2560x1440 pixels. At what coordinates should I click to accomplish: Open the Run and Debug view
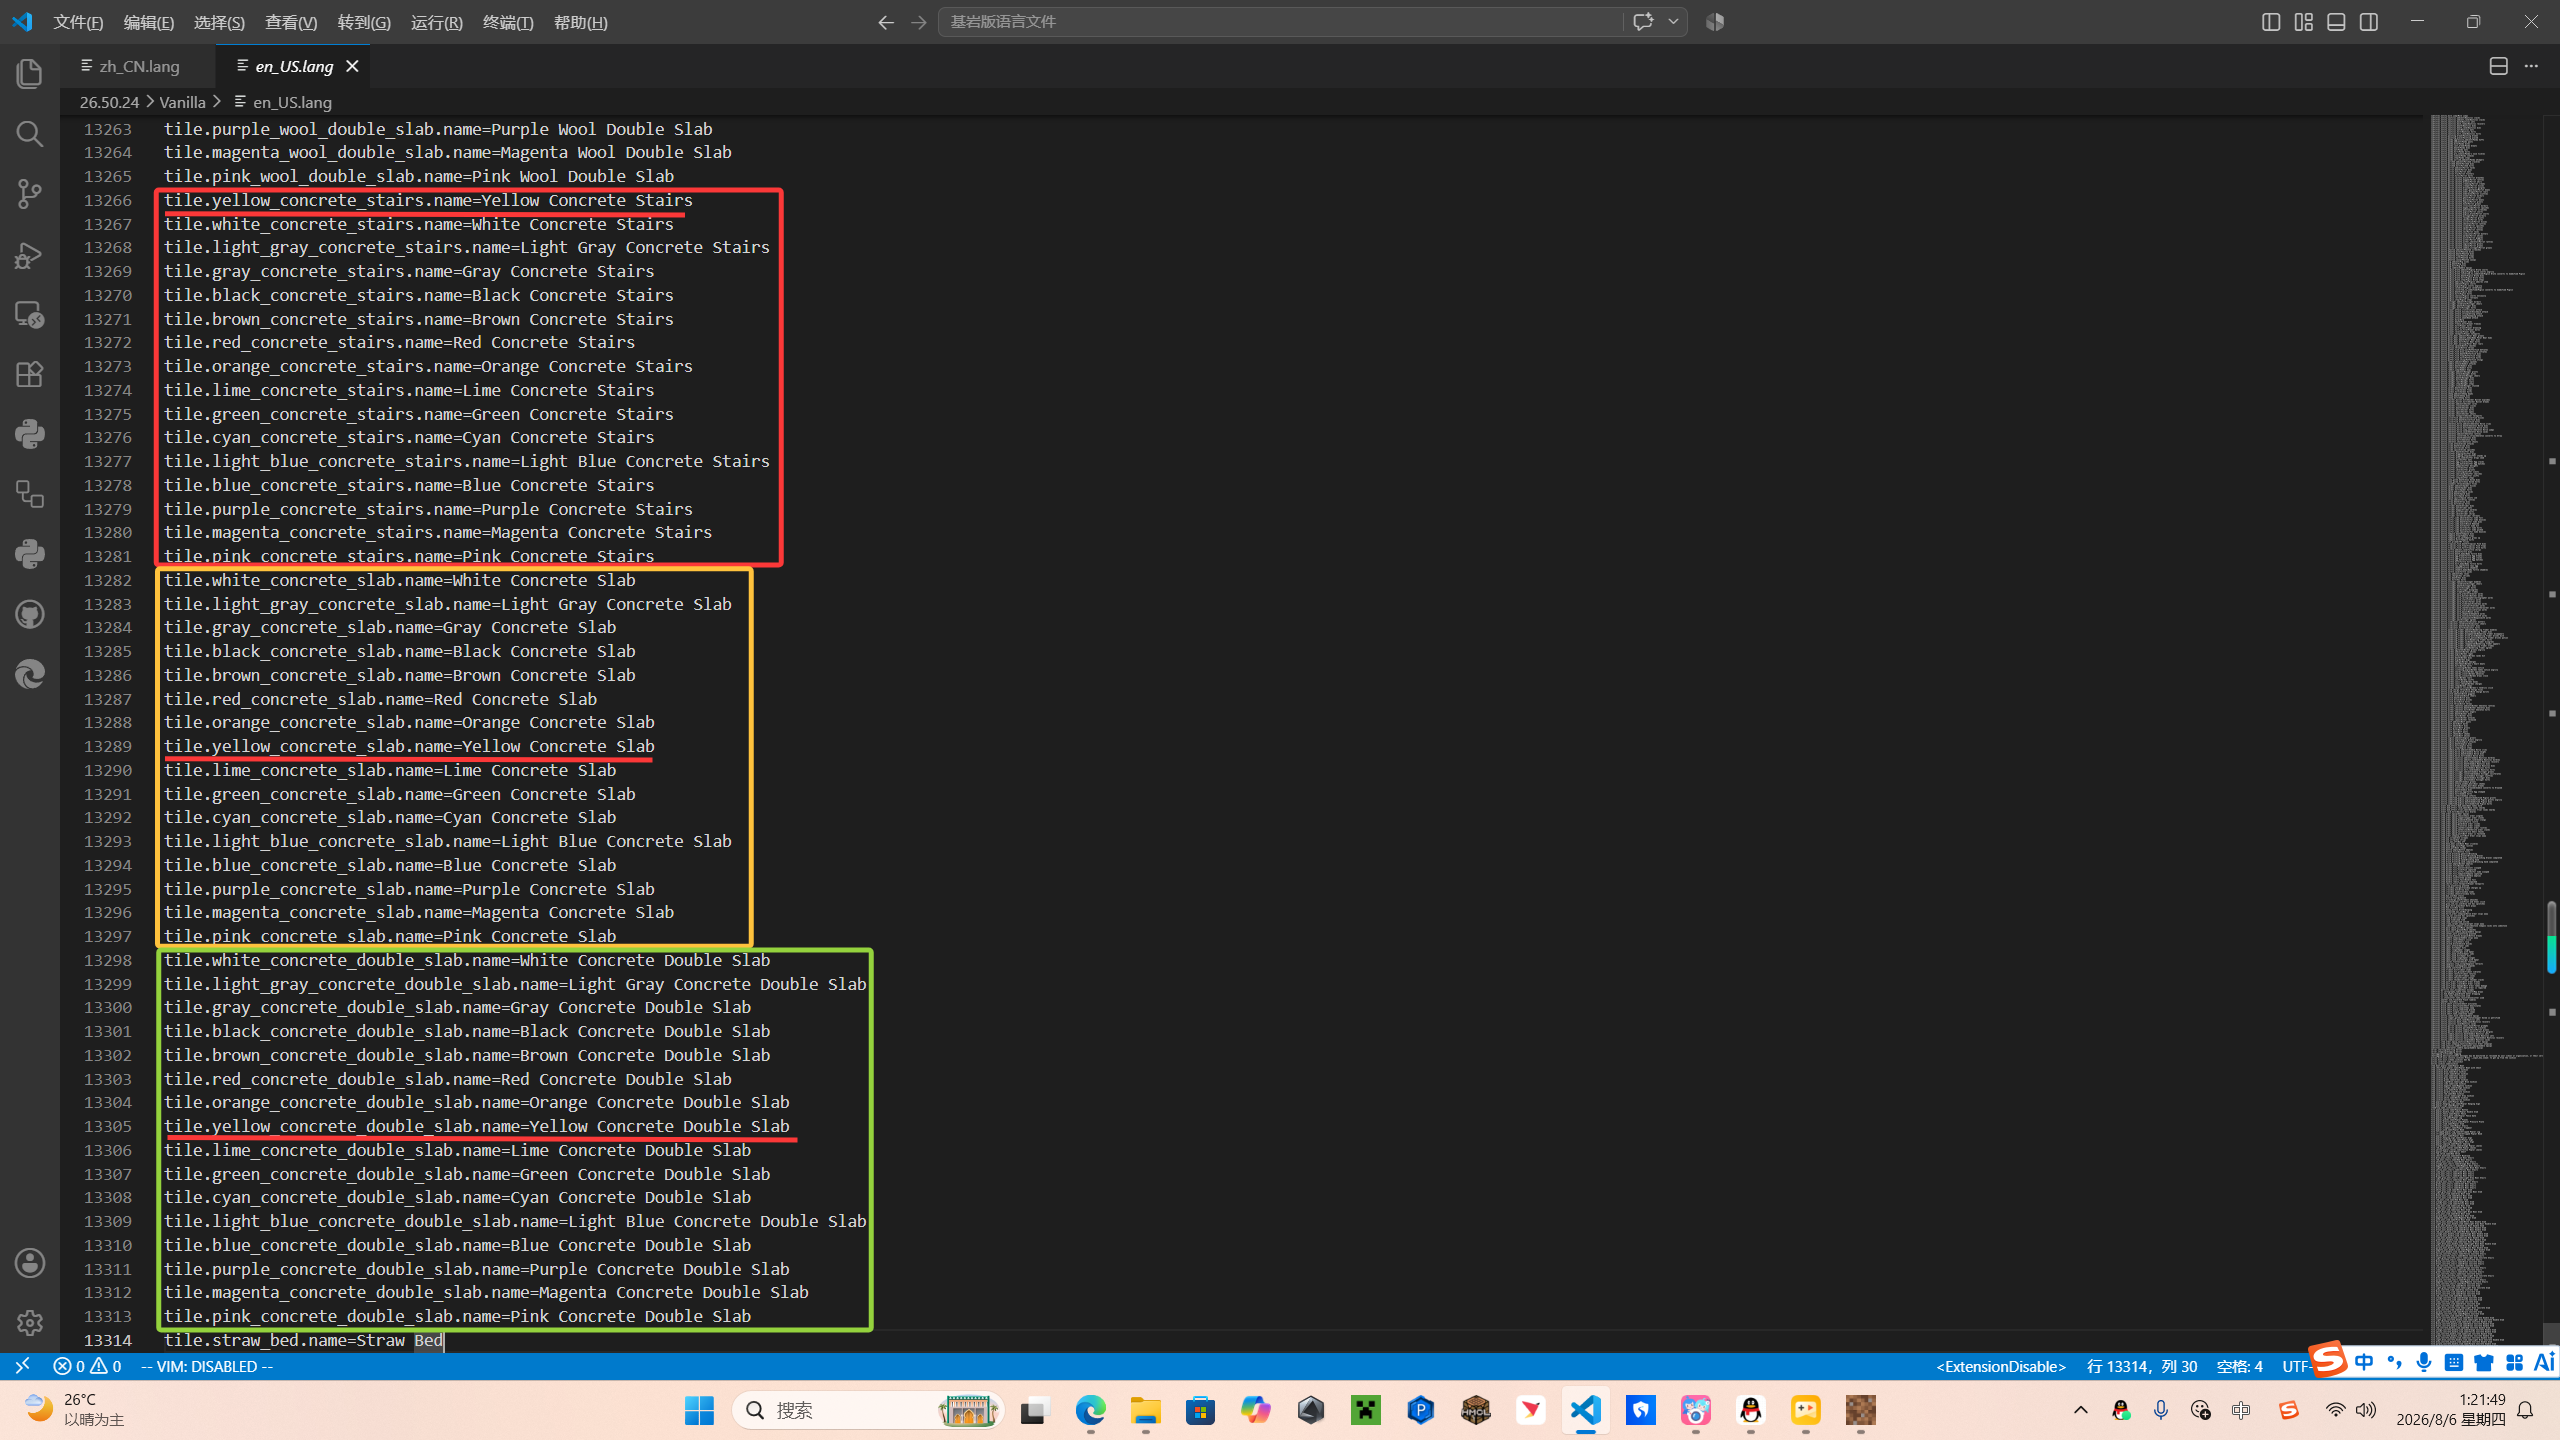pyautogui.click(x=30, y=254)
